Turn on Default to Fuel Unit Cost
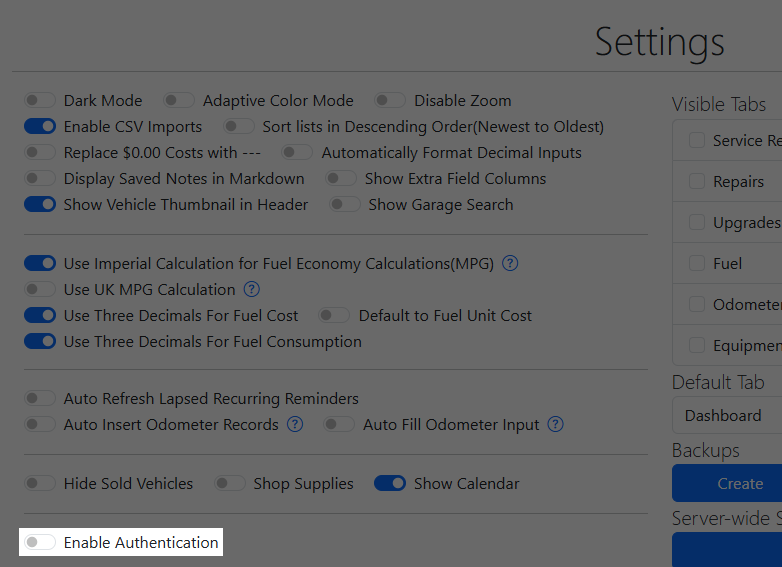This screenshot has height=567, width=782. 335,316
